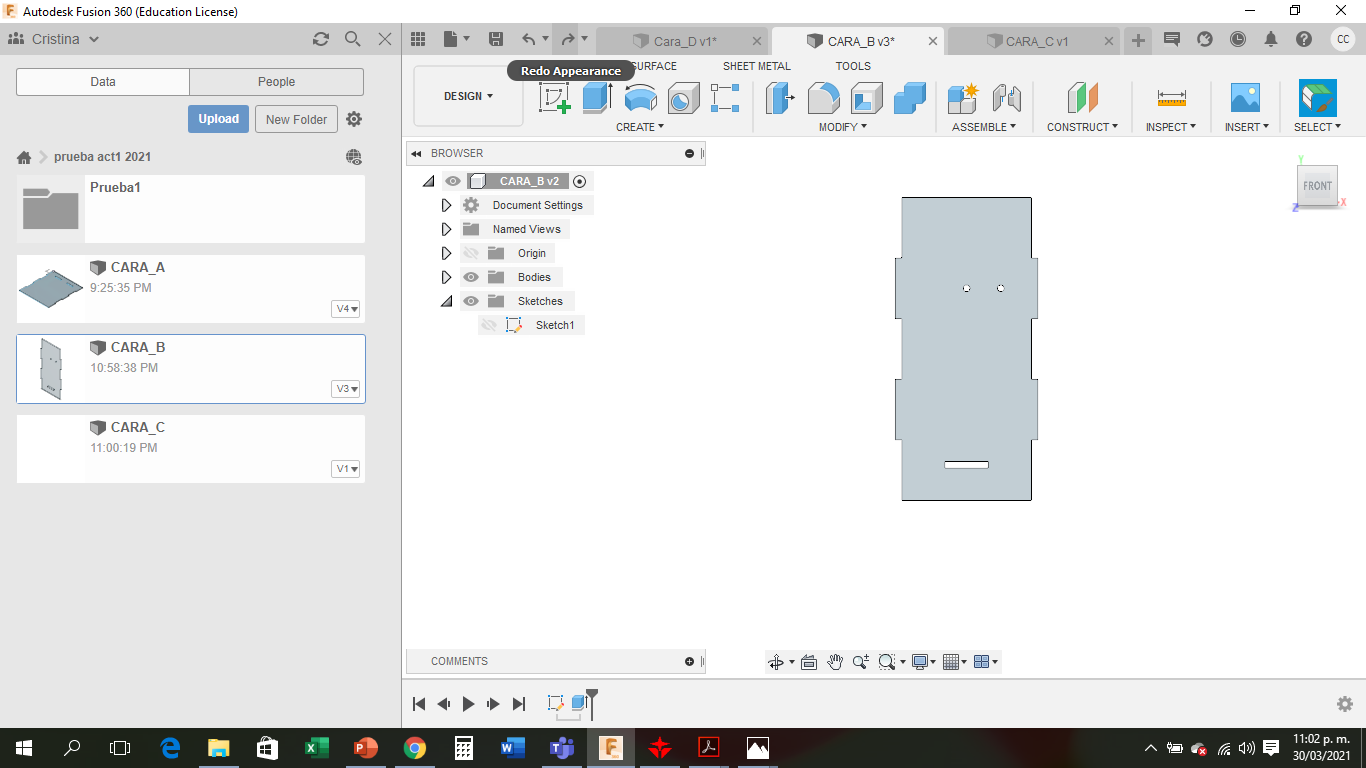Switch to the CARA_C v1 document tab

(1037, 41)
